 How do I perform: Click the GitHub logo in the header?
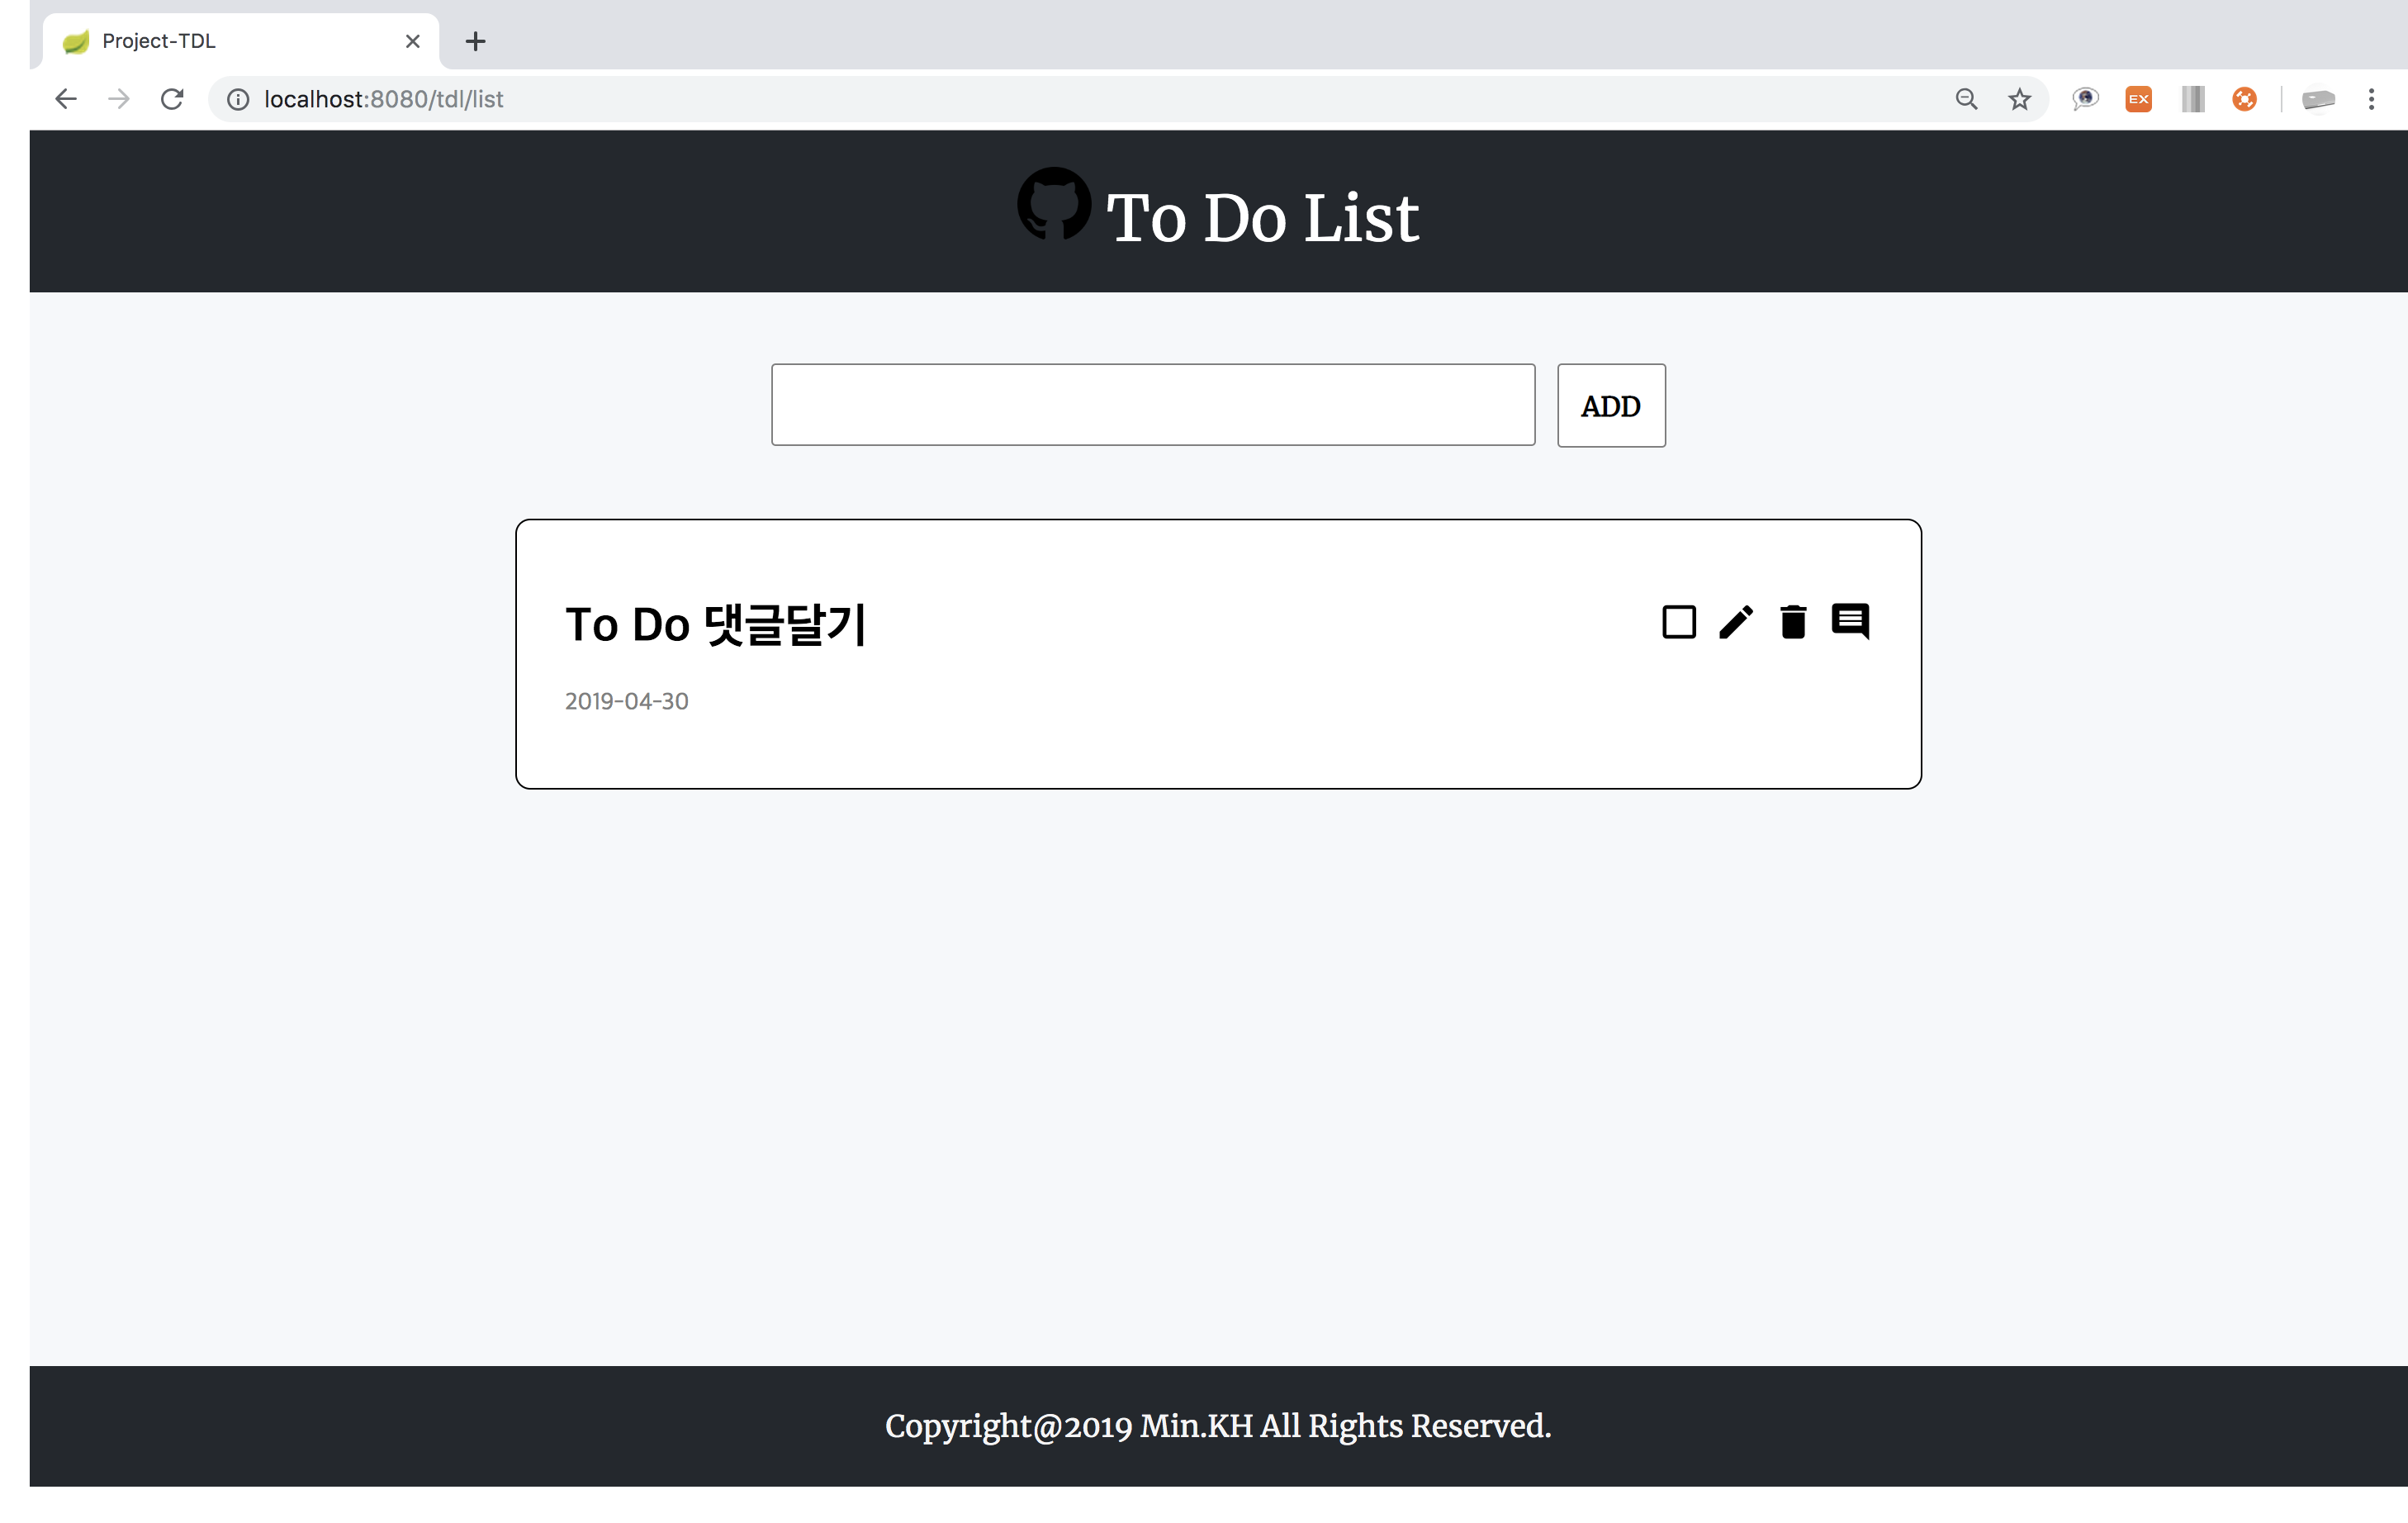pyautogui.click(x=1054, y=204)
